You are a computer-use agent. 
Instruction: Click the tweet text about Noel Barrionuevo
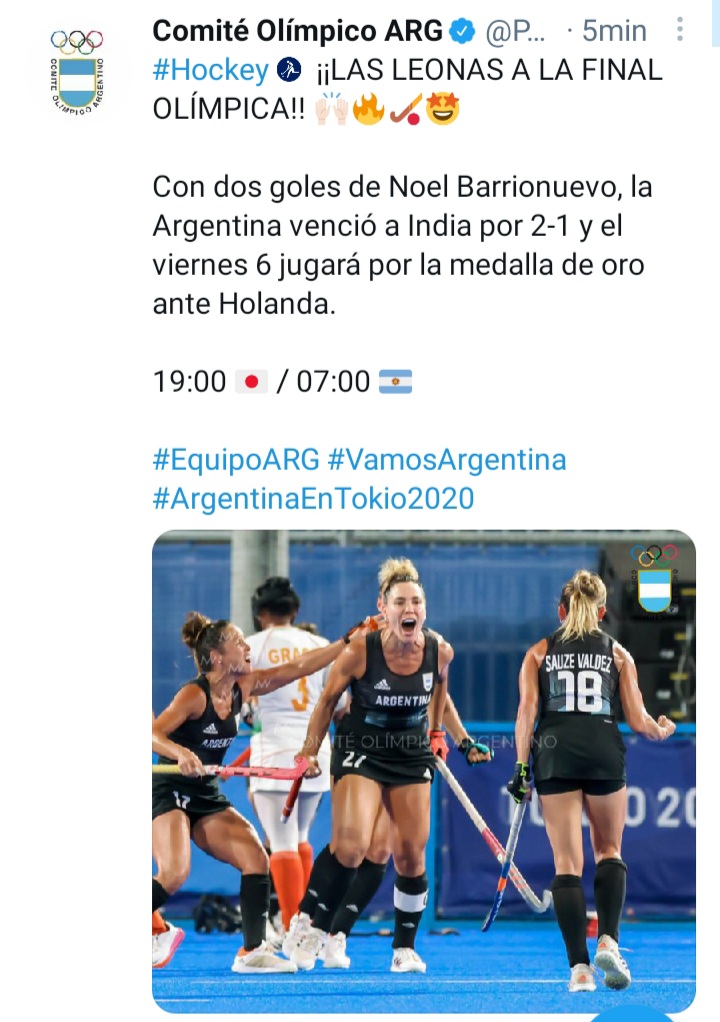pyautogui.click(x=402, y=245)
